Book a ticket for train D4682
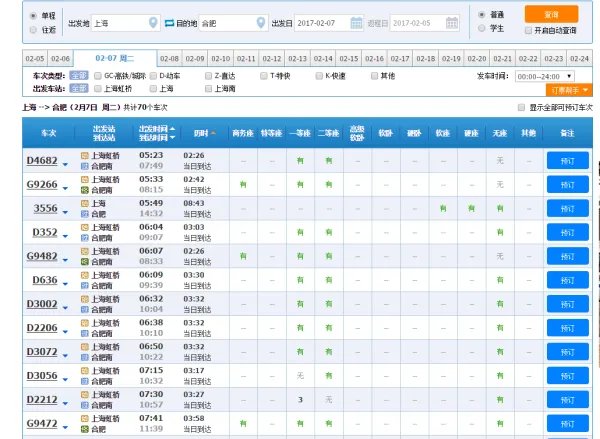 pyautogui.click(x=568, y=160)
